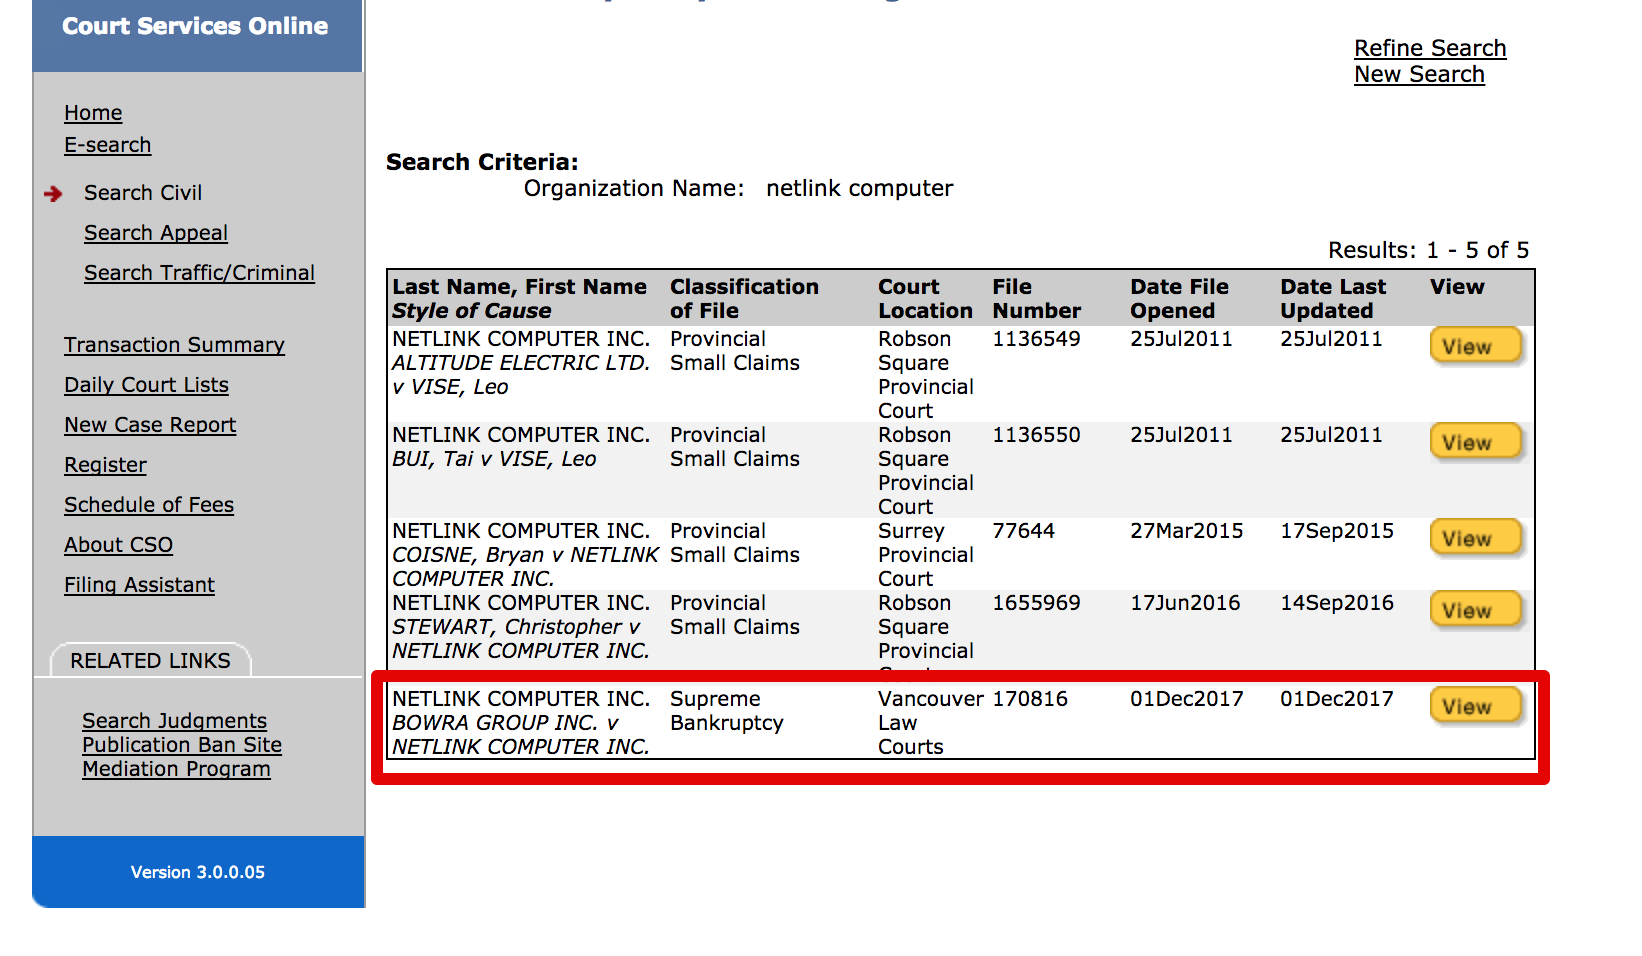Click 'Classification of File' column header
Viewport: 1642px width, 956px height.
(744, 299)
